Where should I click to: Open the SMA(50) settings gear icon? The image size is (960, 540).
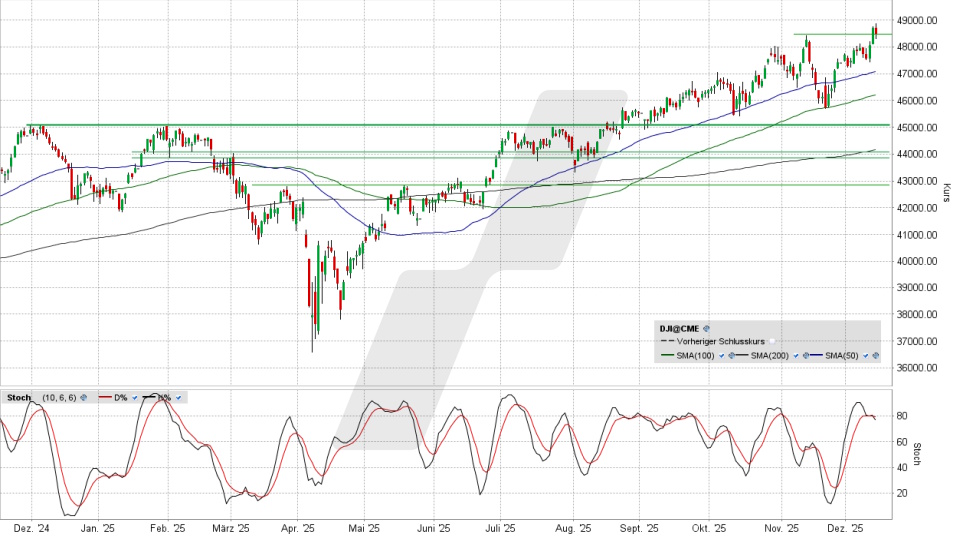[876, 356]
